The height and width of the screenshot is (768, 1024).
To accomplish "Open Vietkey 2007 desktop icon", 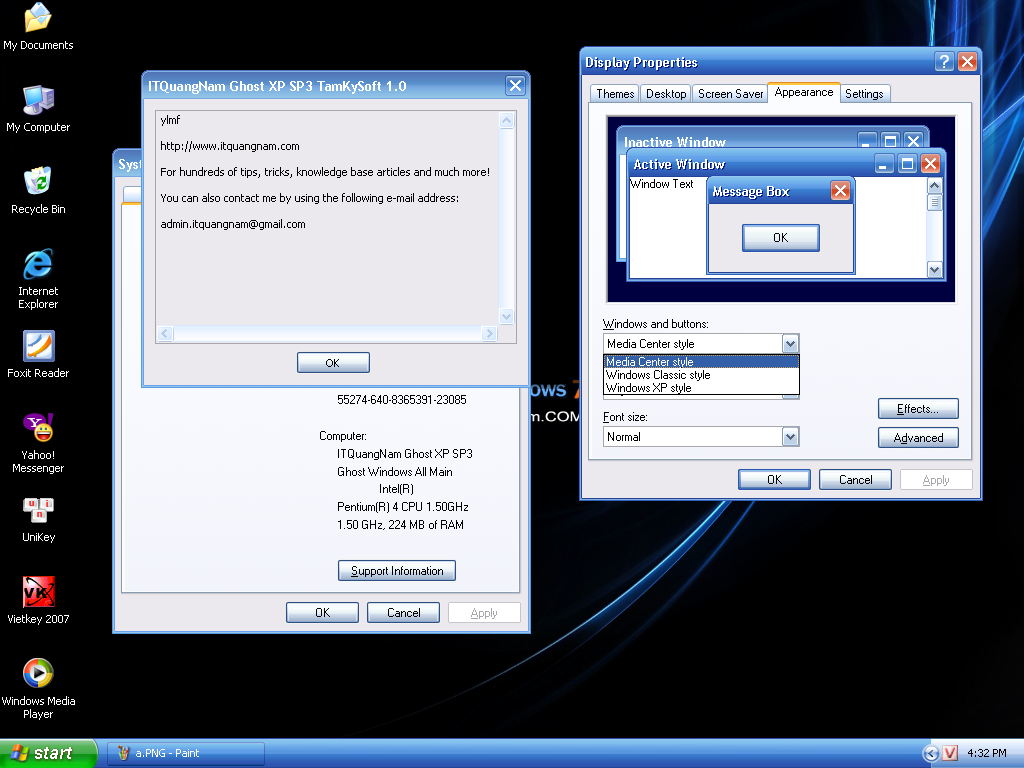I will point(38,601).
